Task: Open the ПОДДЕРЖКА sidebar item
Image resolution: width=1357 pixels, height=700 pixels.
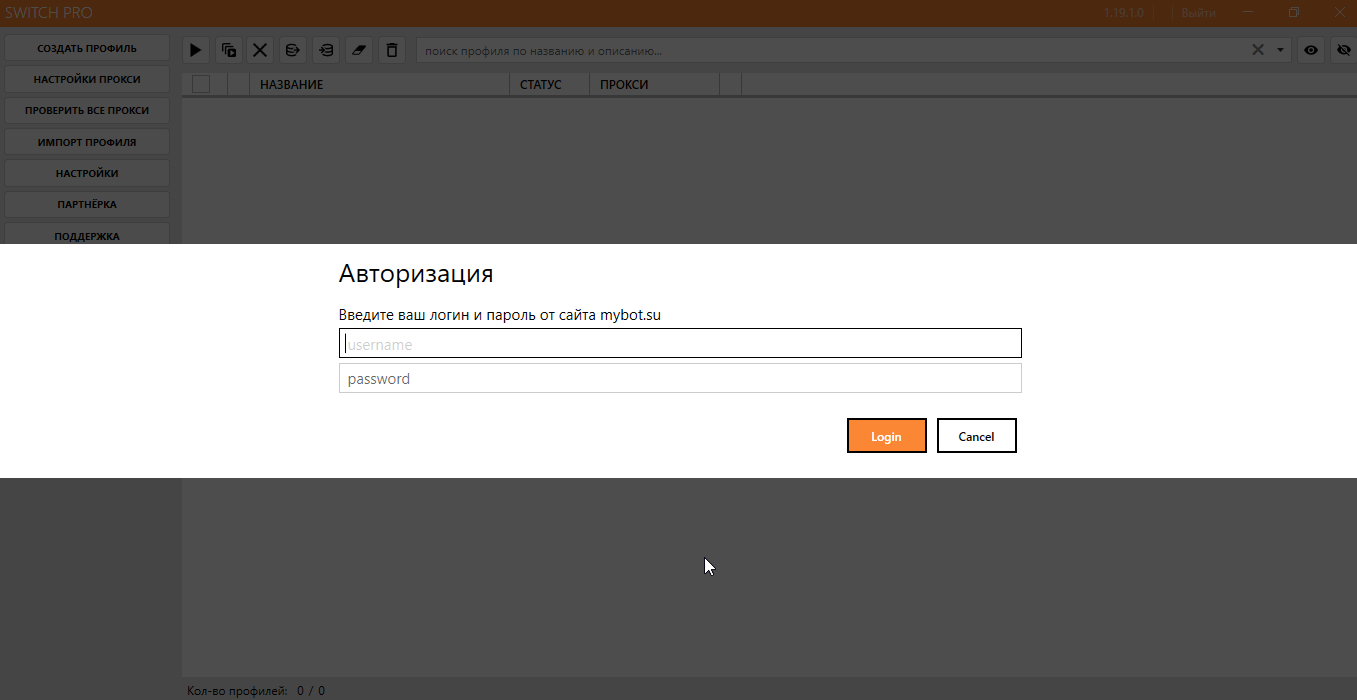Action: click(x=87, y=235)
